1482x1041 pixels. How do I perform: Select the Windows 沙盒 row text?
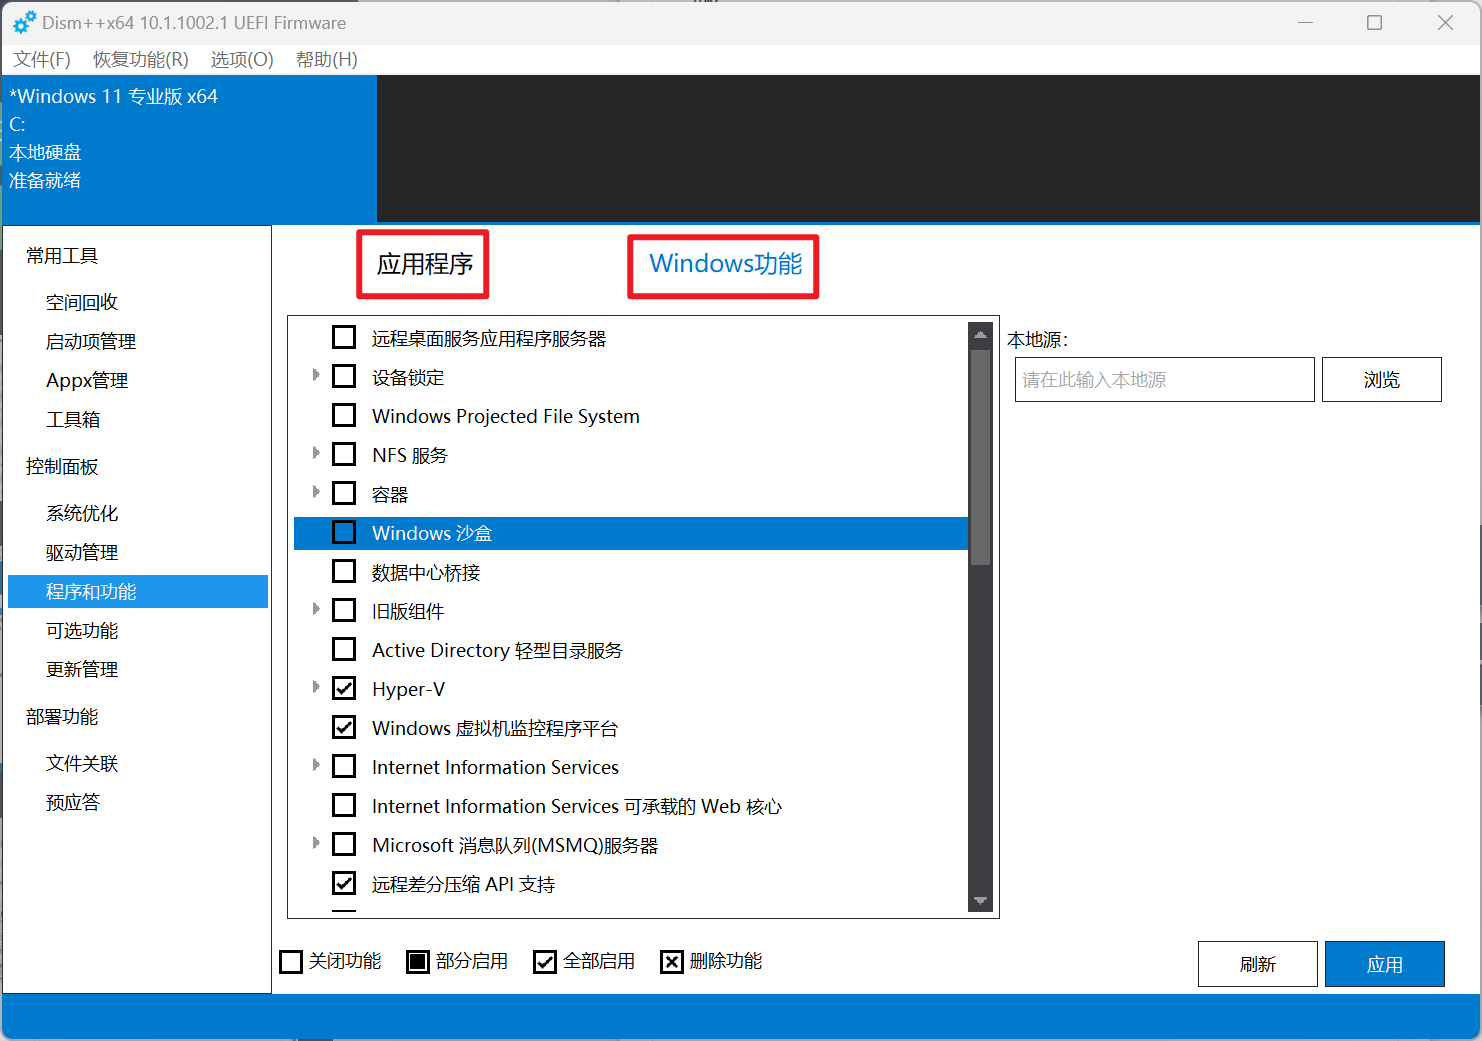coord(432,533)
